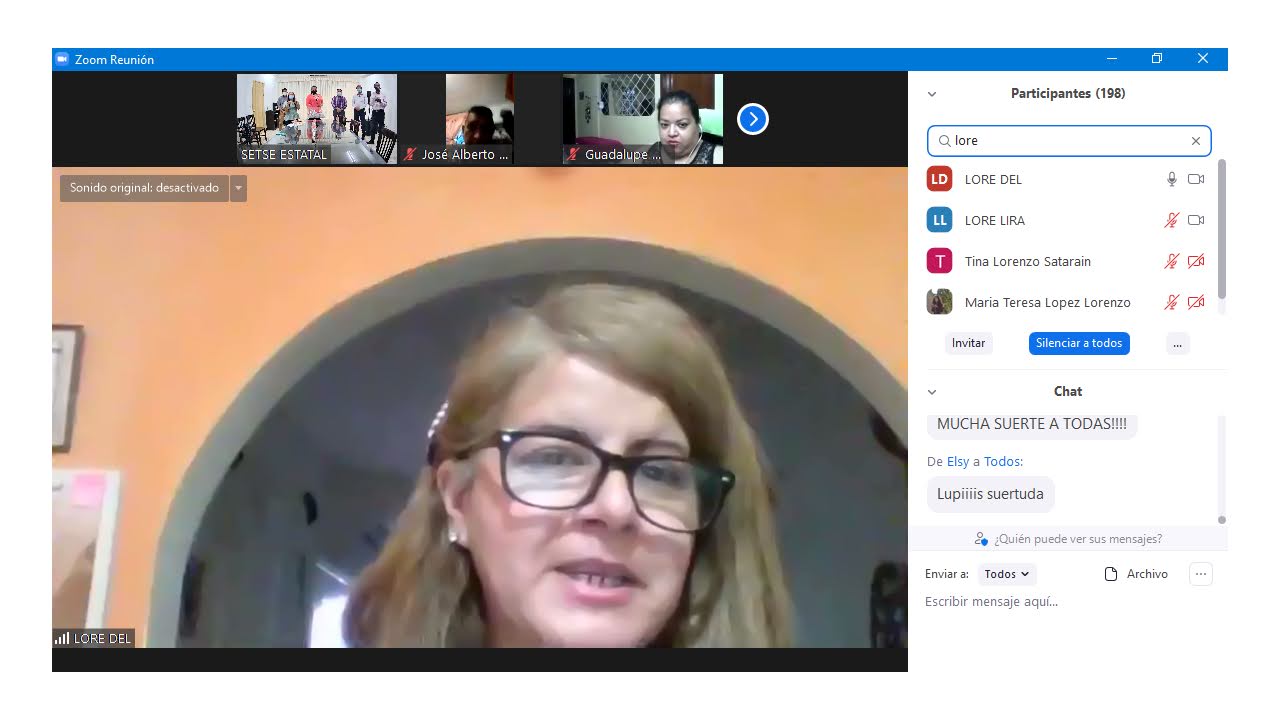The width and height of the screenshot is (1280, 720).
Task: Click the muted mic icon on Guadalupe thumbnail
Action: tap(573, 155)
